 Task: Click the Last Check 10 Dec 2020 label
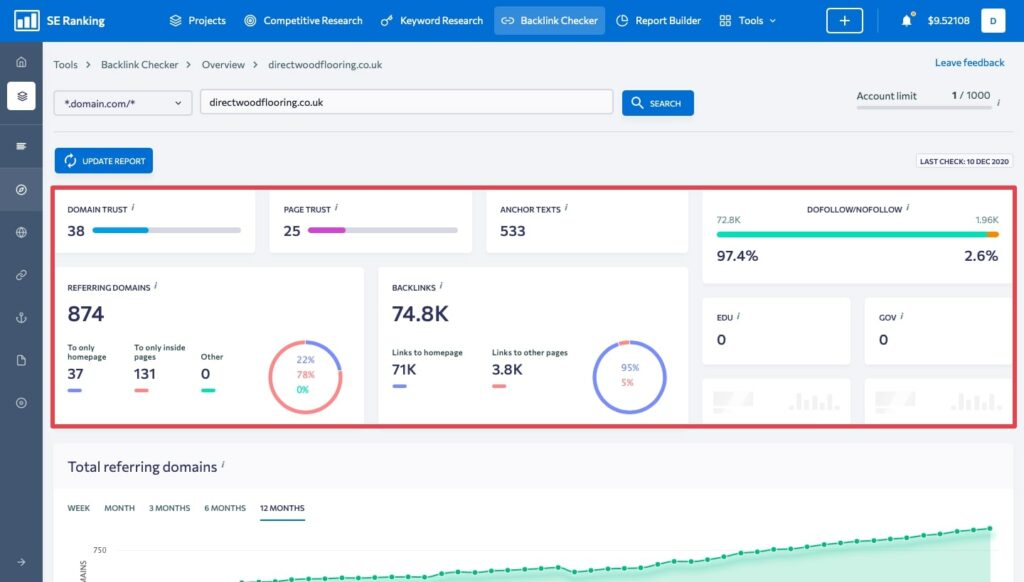point(964,161)
